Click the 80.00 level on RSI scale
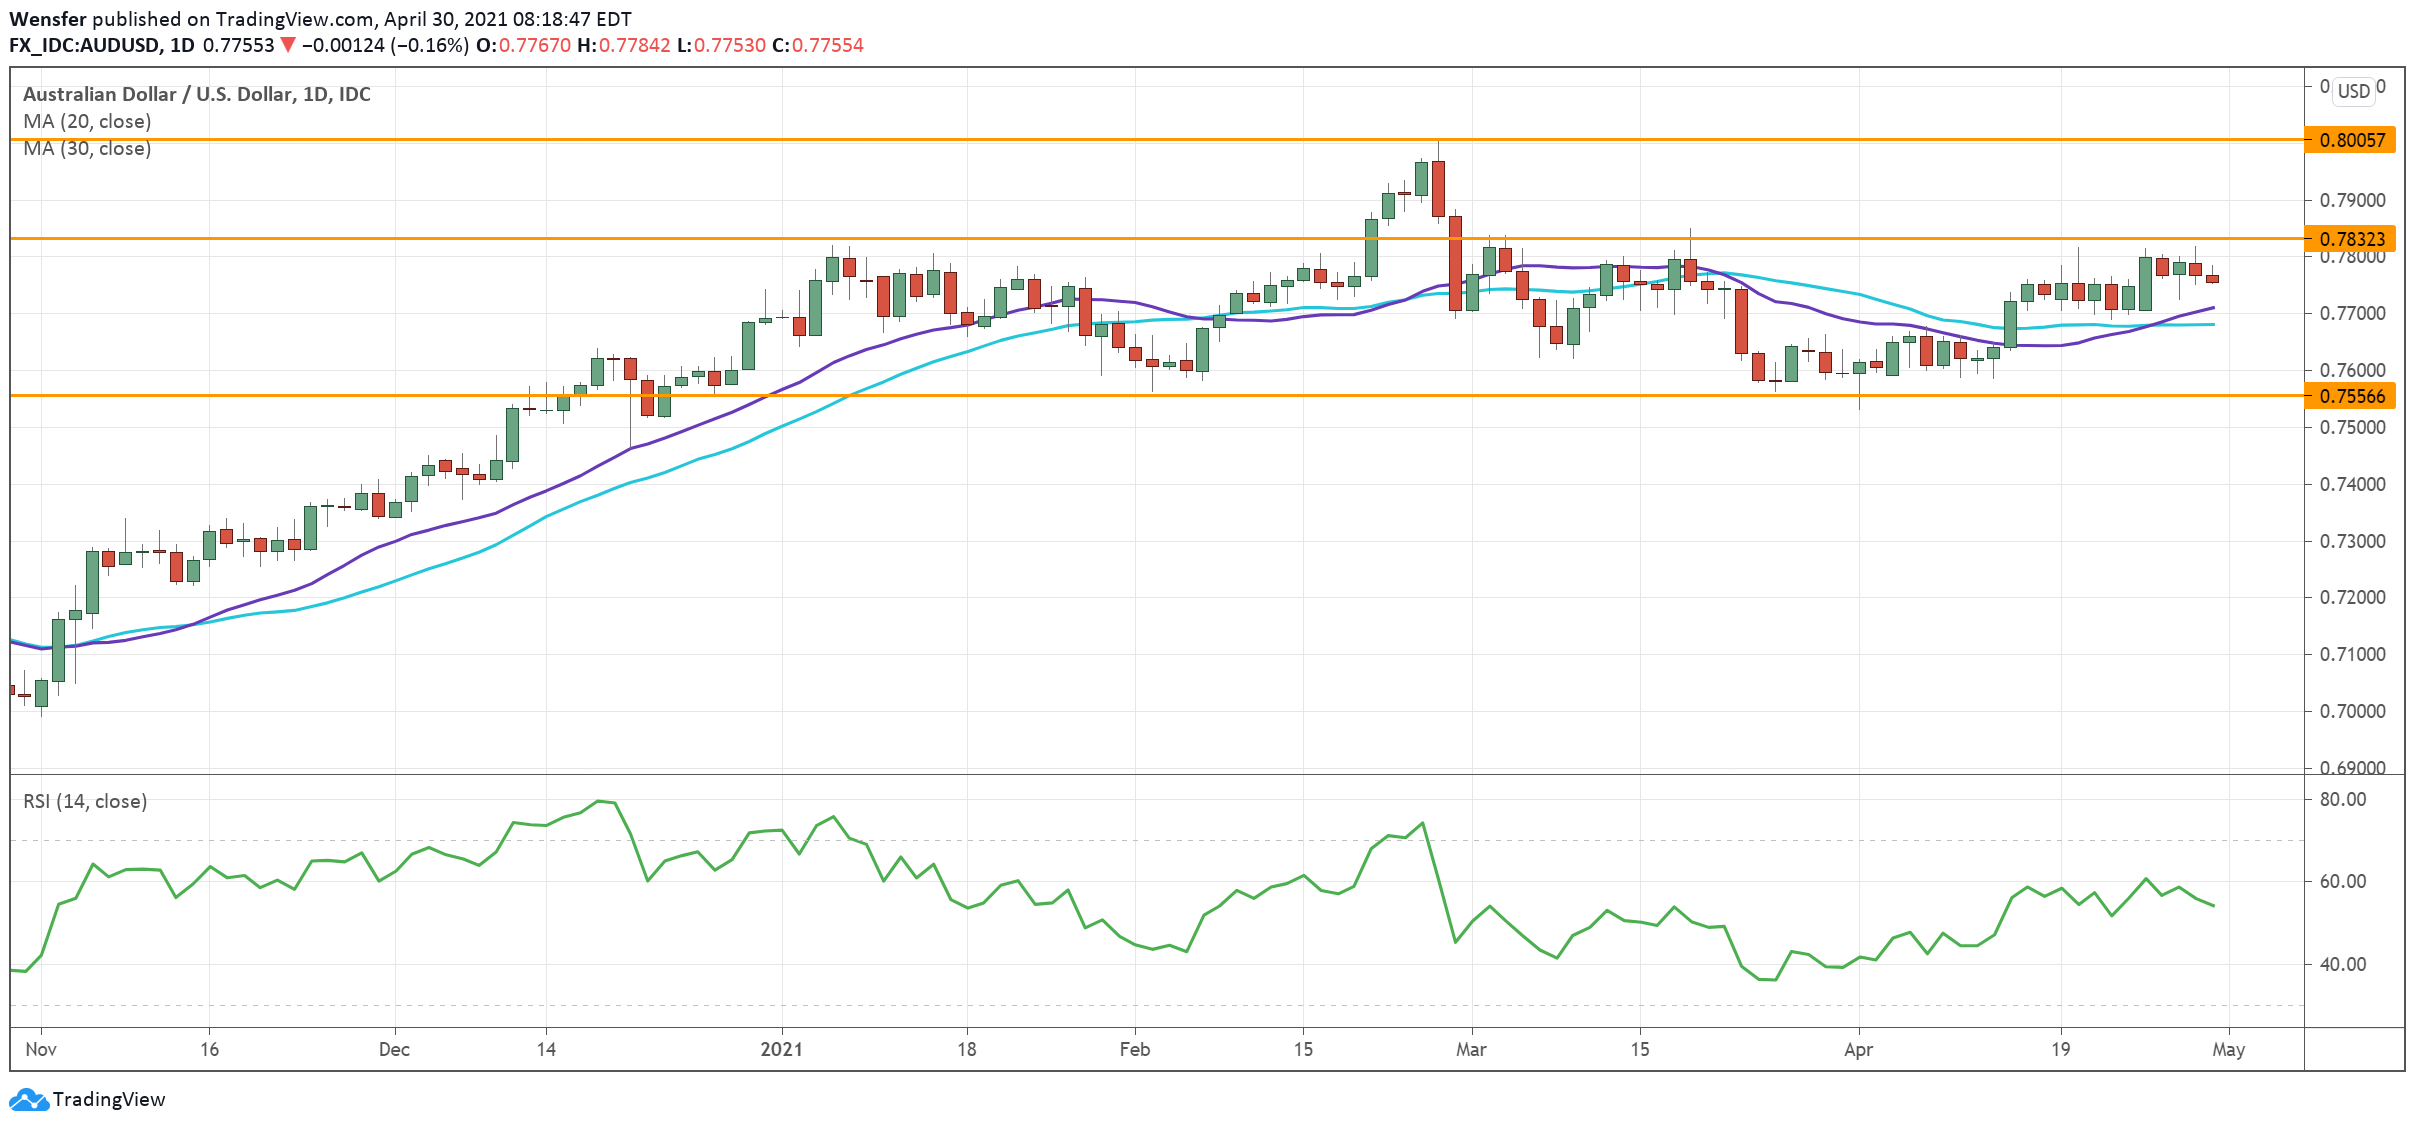 point(2342,799)
